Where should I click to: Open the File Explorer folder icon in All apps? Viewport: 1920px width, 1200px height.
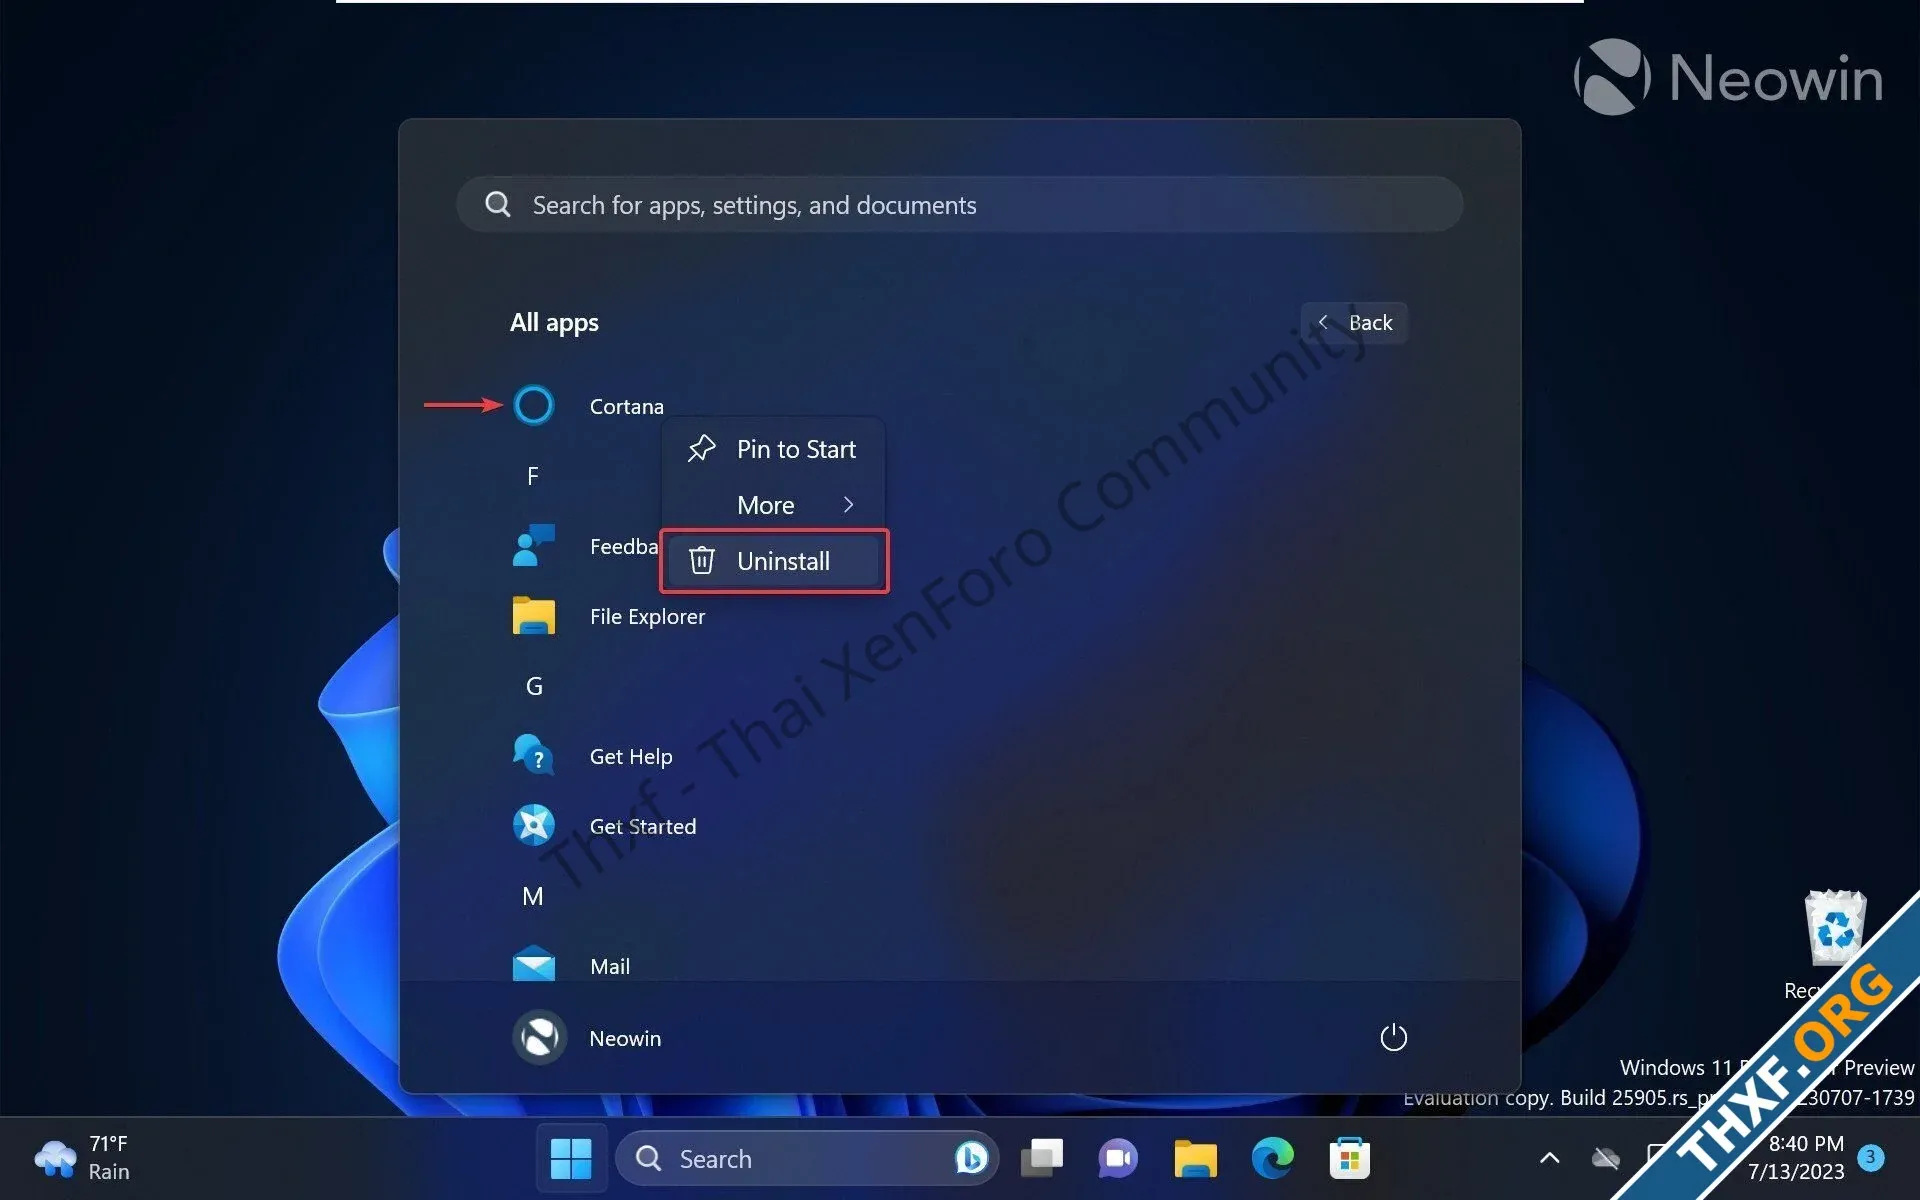[533, 616]
